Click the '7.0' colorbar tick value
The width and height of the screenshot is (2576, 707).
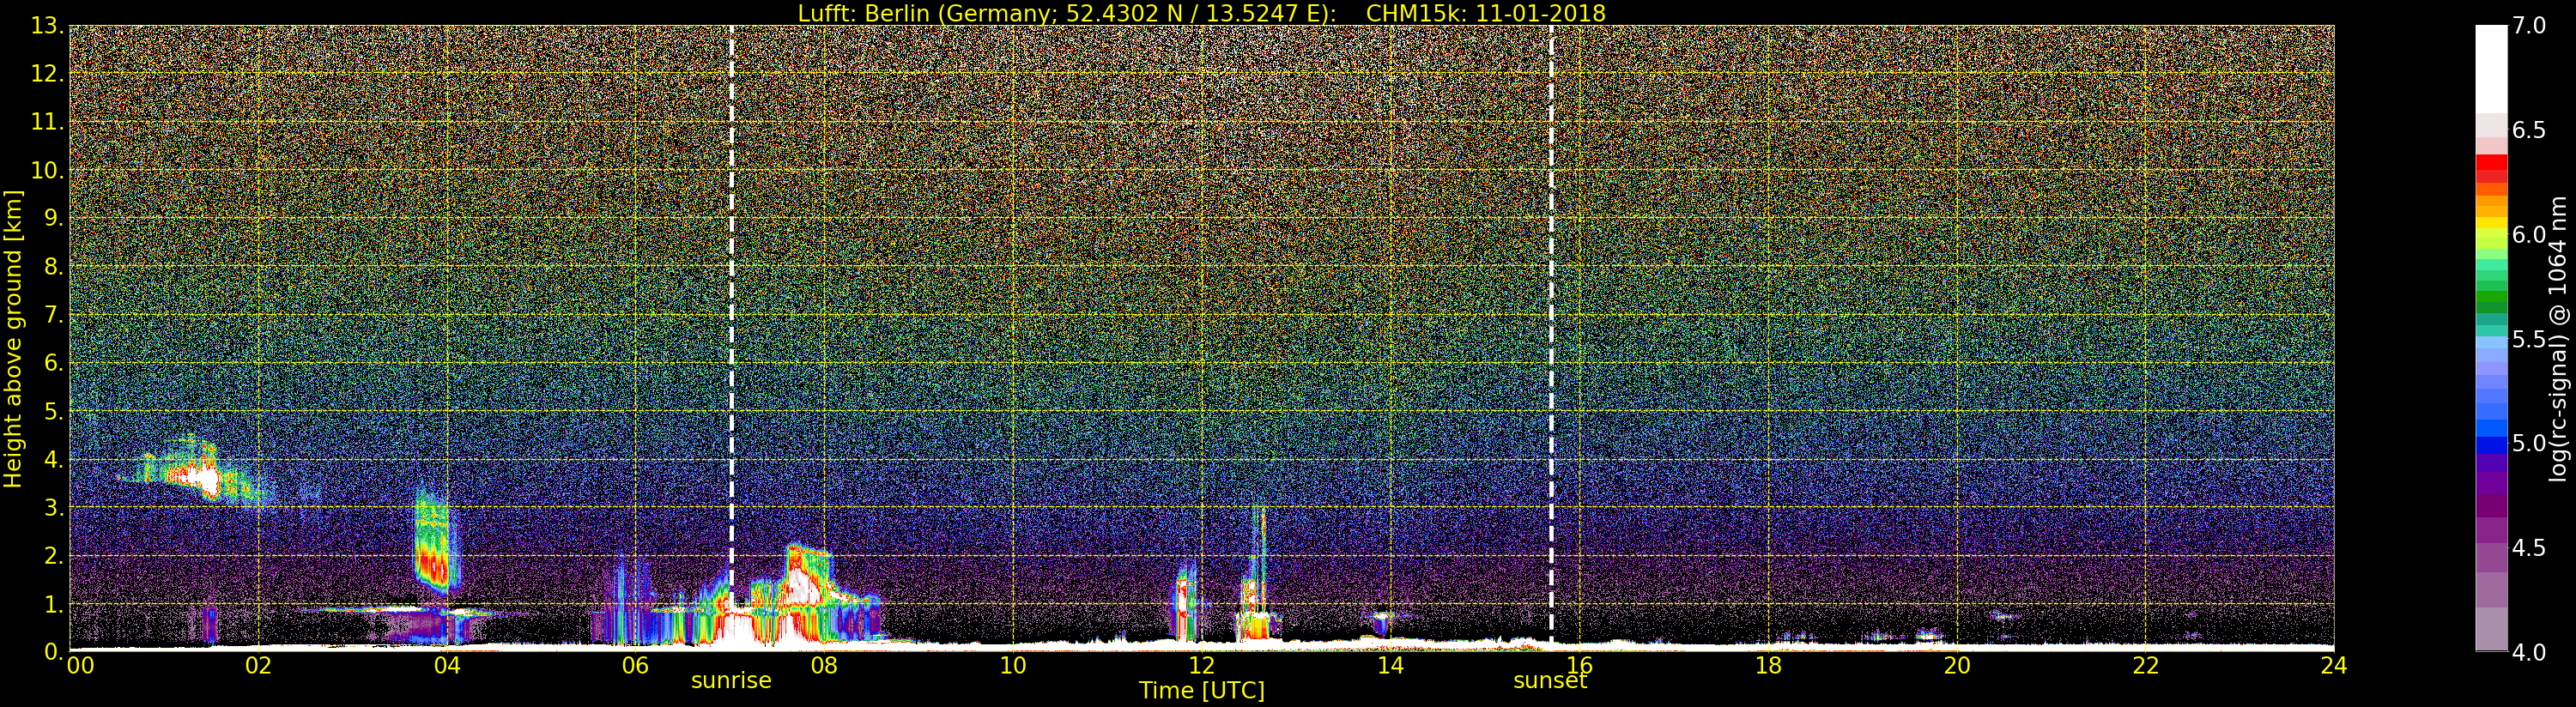coord(2529,26)
